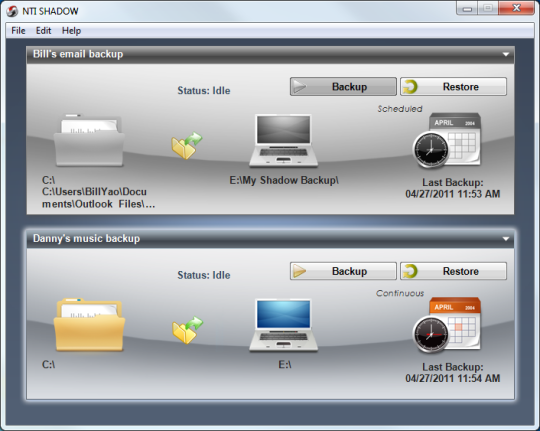This screenshot has width=540, height=431.
Task: Click folder transfer arrow icon in Danny's music backup
Action: (x=187, y=330)
